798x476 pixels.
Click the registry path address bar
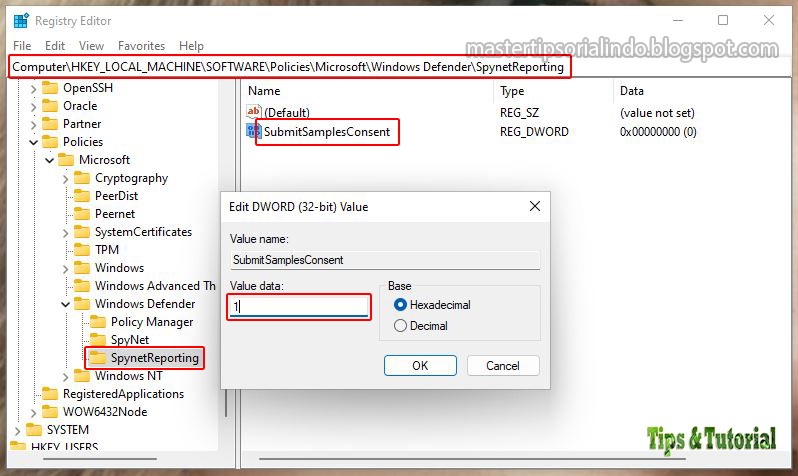point(398,67)
